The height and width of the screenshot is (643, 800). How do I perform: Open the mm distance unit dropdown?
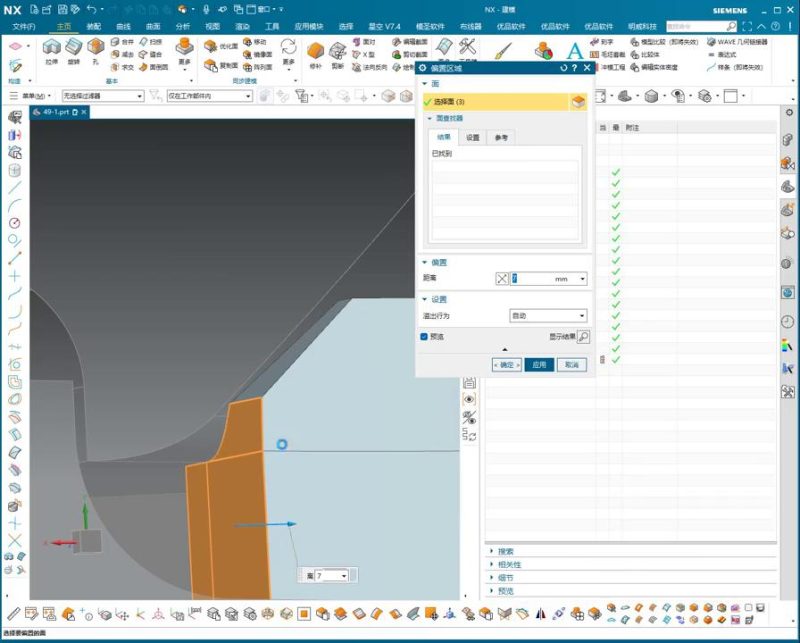pyautogui.click(x=582, y=279)
